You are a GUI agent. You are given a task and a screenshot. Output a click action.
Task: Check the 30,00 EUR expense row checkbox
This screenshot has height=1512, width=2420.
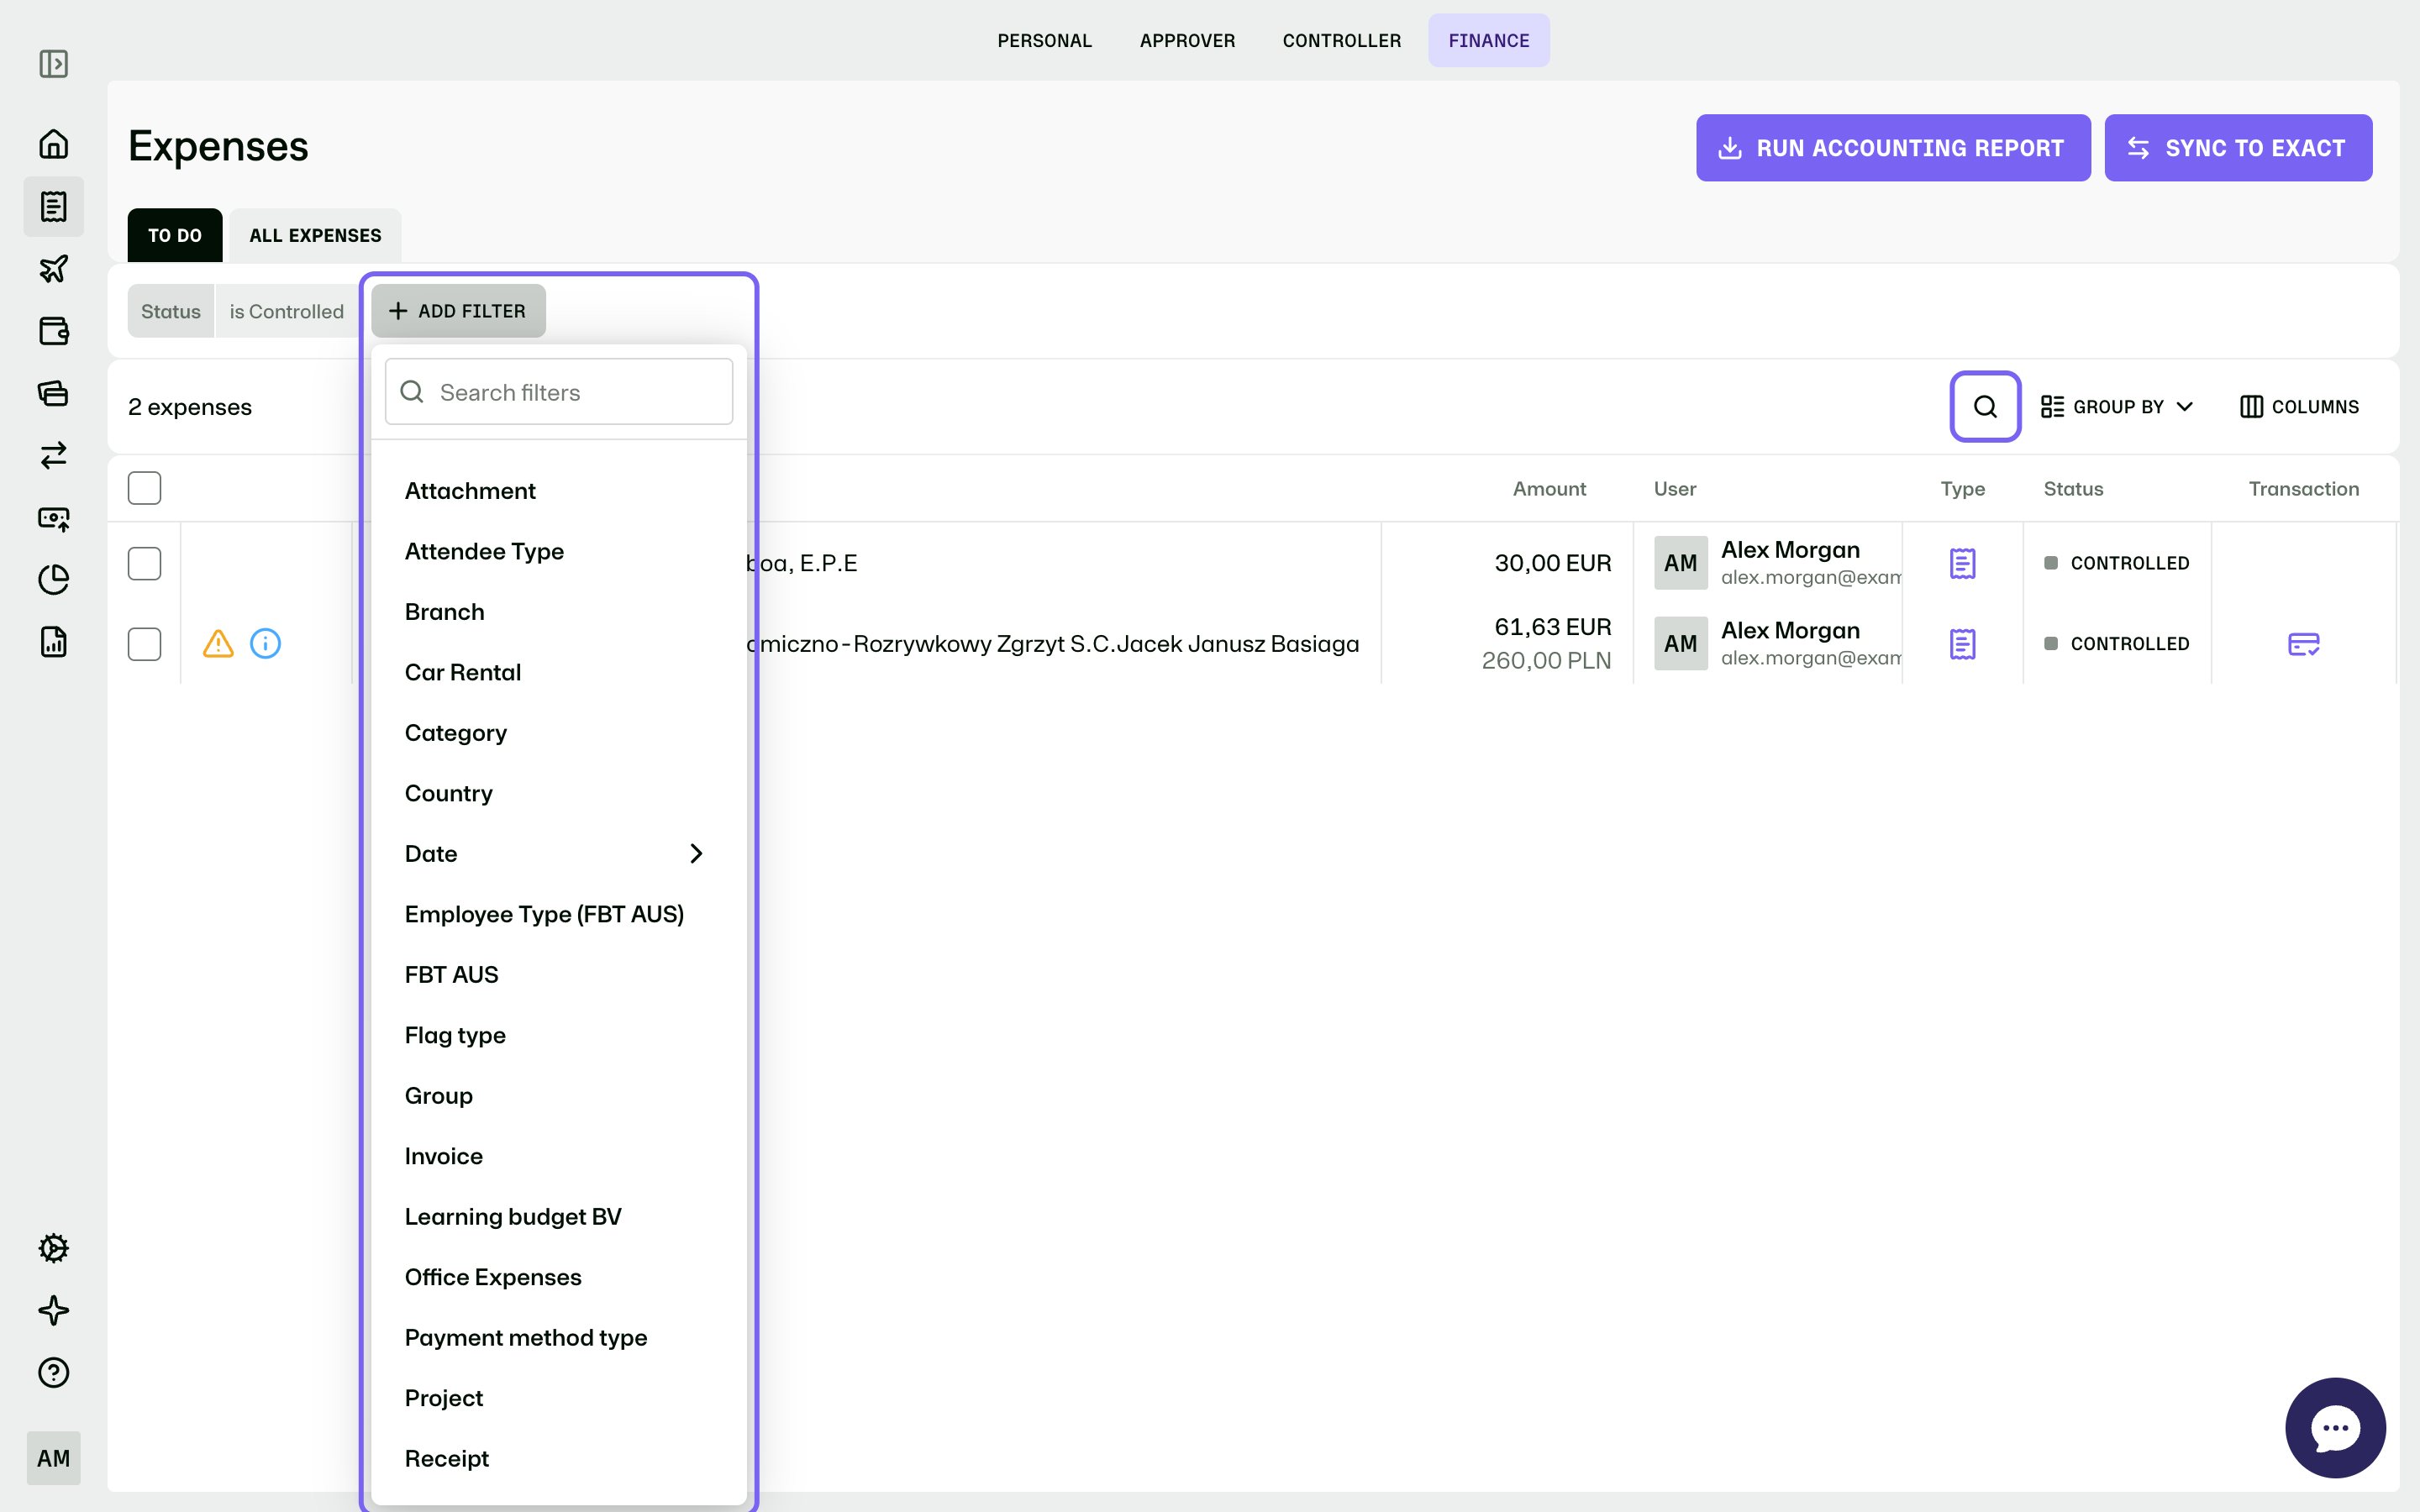click(x=145, y=563)
